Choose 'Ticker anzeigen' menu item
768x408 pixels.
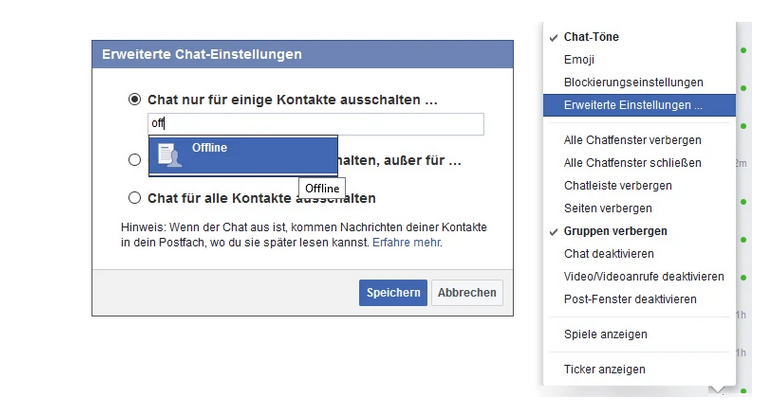tap(639, 369)
